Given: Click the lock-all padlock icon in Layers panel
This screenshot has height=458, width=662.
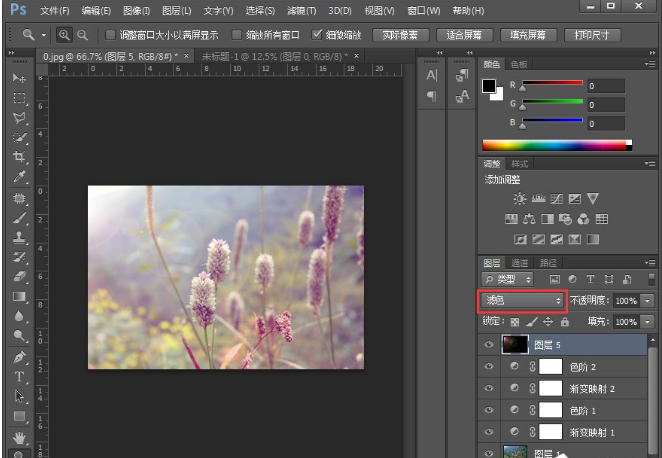Looking at the screenshot, I should pos(565,322).
